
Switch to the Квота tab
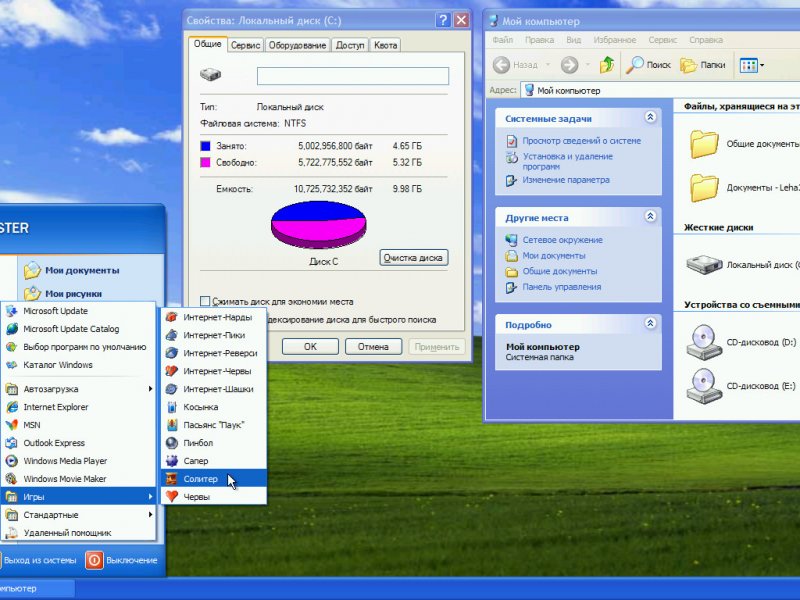pyautogui.click(x=385, y=45)
